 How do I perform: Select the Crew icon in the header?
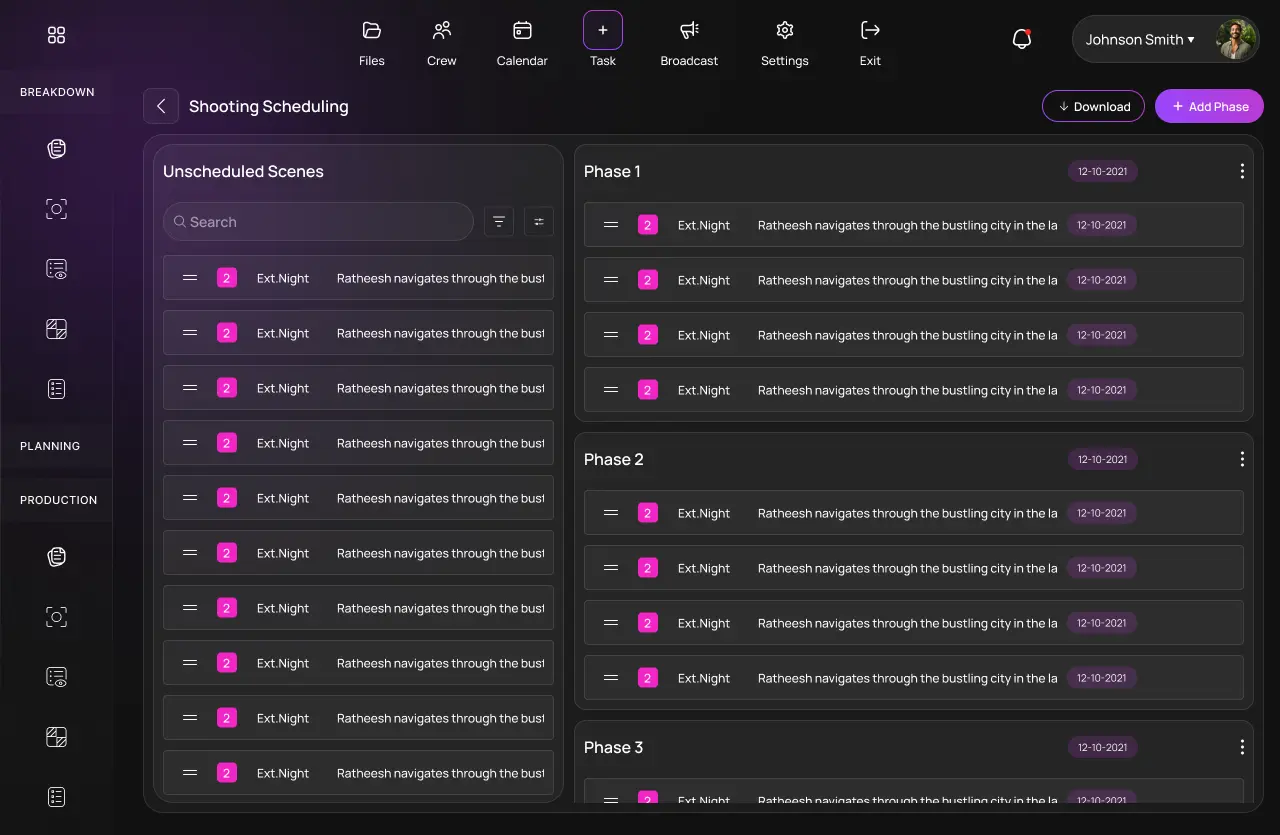(441, 40)
